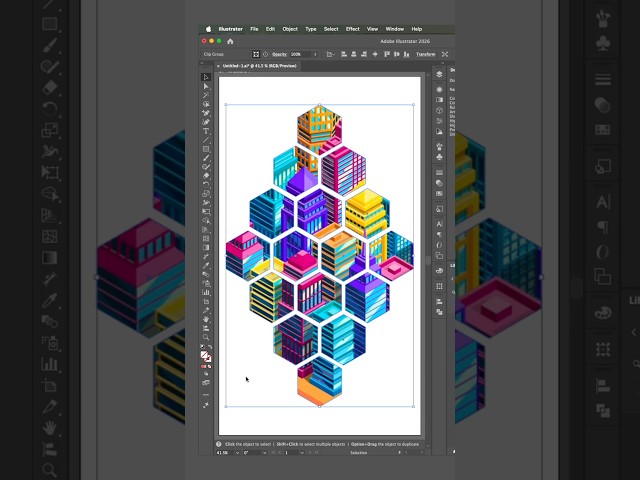
Task: Select the Rectangle tool
Action: pyautogui.click(x=206, y=149)
